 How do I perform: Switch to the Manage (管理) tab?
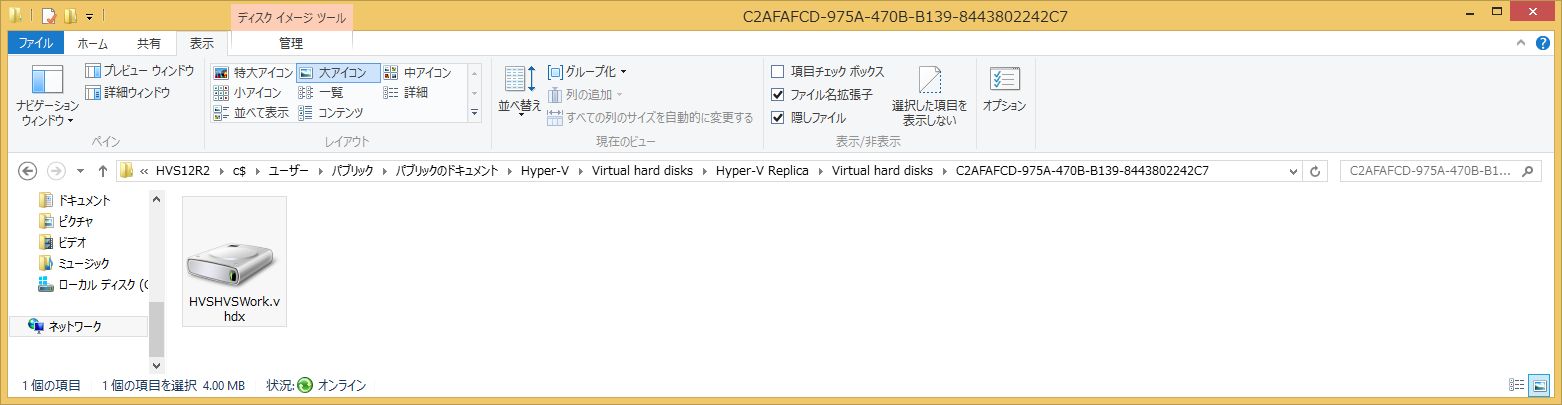[291, 44]
